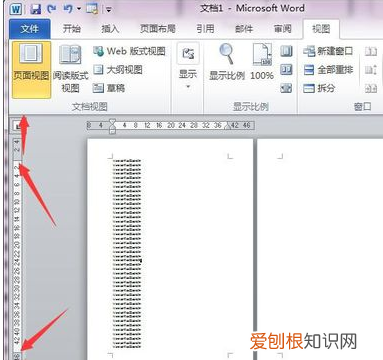Screen dimensions: 383x360
Task: Select the 视图 ribbon tab
Action: 321,29
